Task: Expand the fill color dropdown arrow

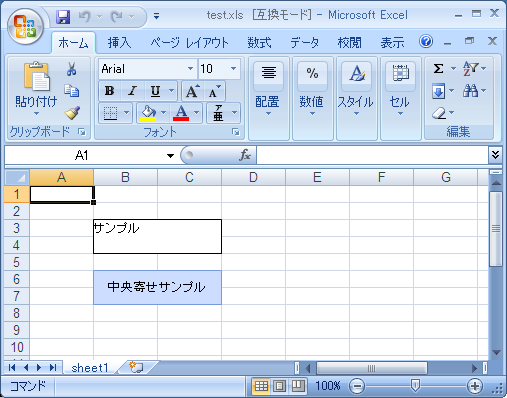Action: point(164,113)
